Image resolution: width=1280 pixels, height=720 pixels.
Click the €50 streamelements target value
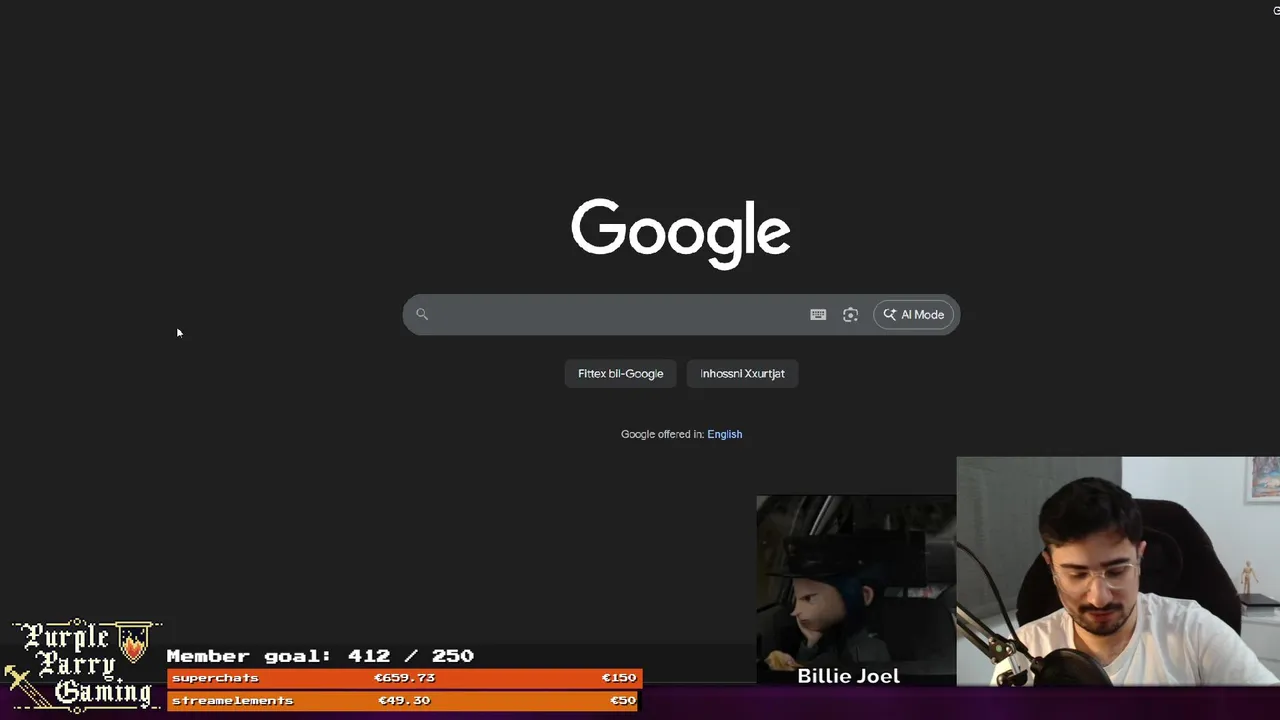623,700
